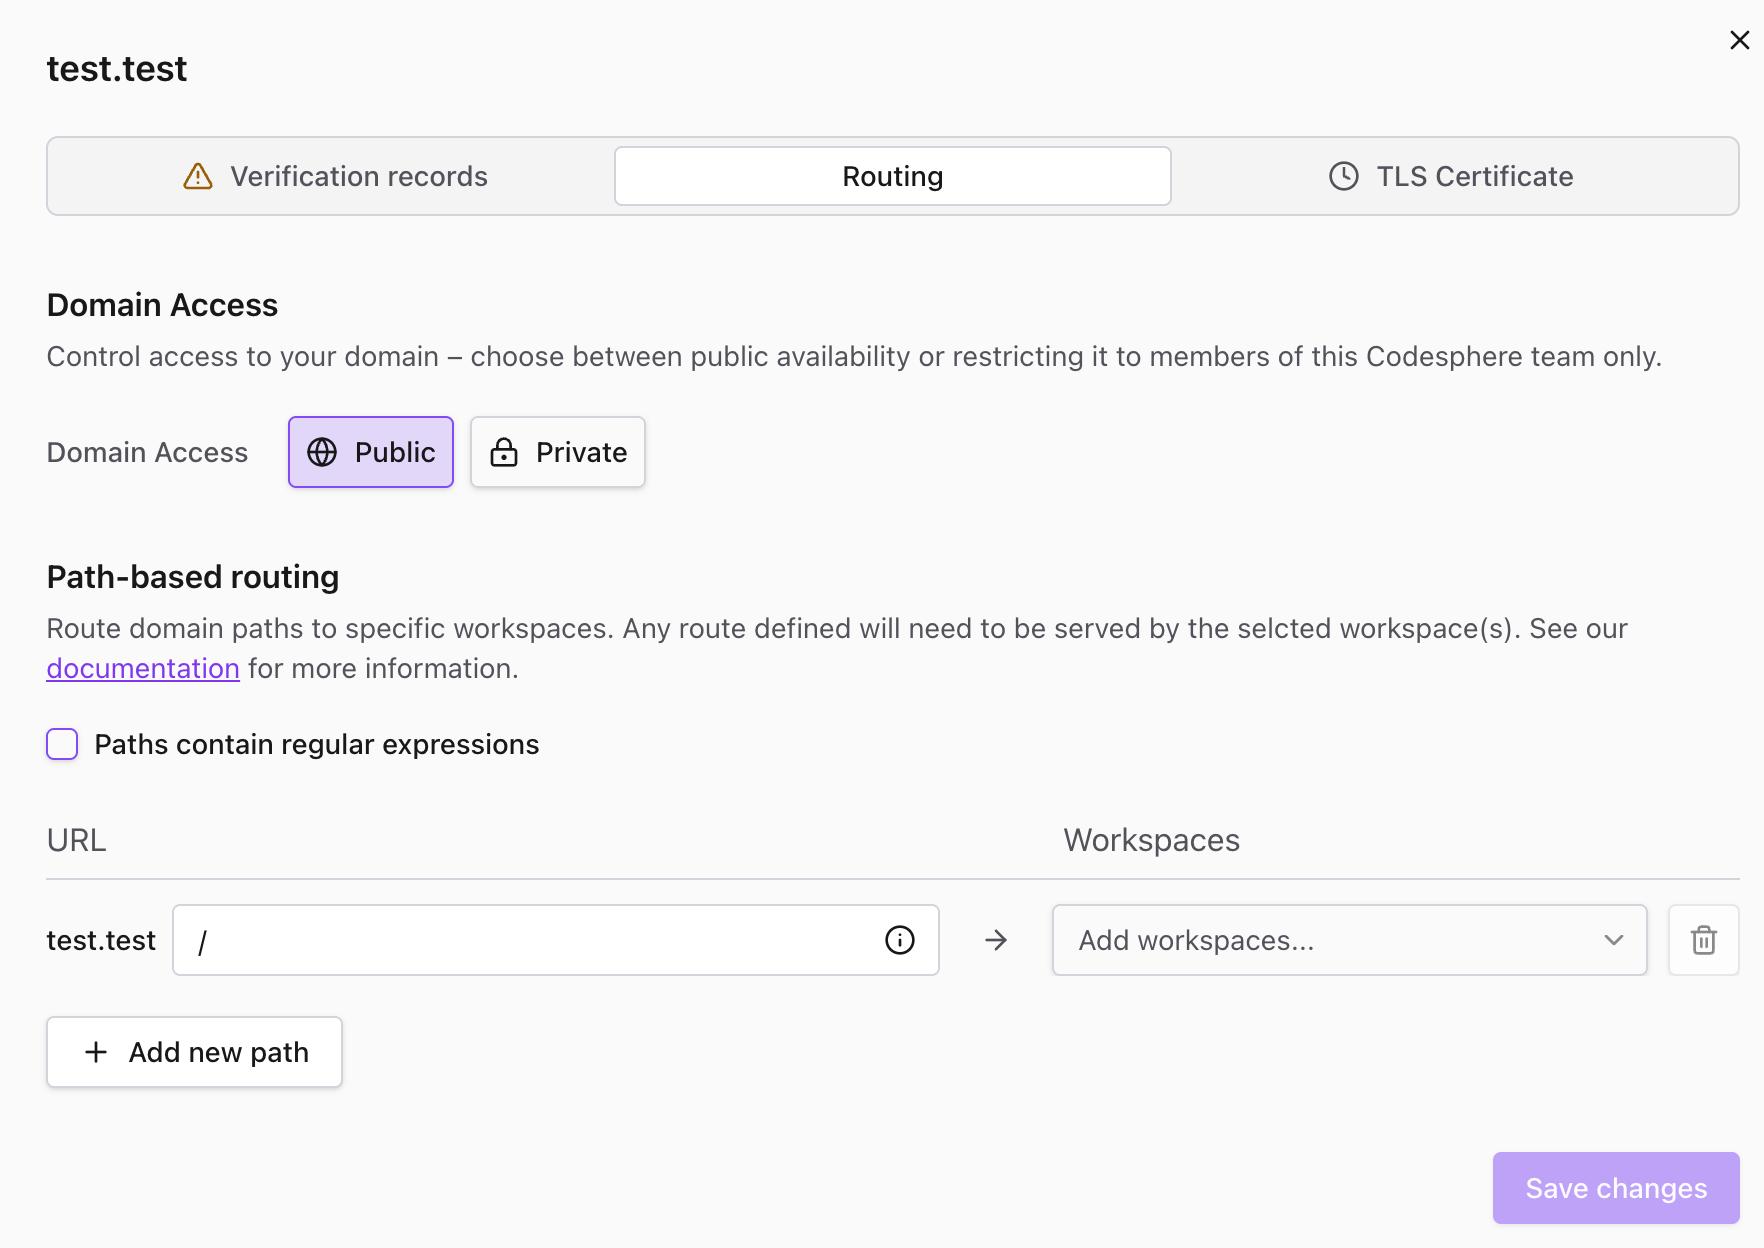Image resolution: width=1764 pixels, height=1248 pixels.
Task: Delete the test.test route via the trash icon
Action: pyautogui.click(x=1703, y=940)
